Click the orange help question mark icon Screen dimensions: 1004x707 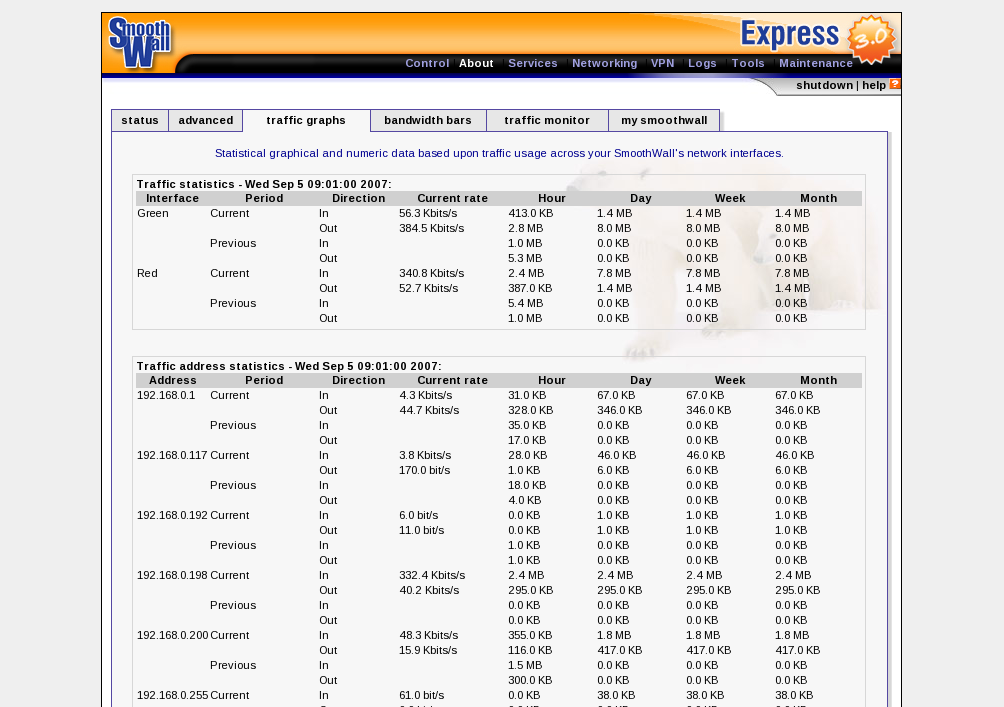coord(895,84)
